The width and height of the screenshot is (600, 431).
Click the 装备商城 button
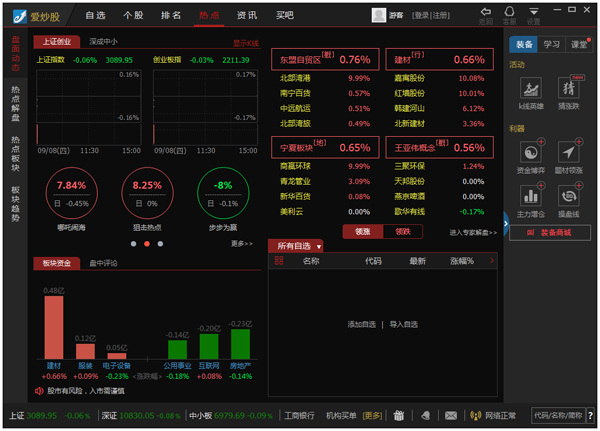click(x=550, y=233)
